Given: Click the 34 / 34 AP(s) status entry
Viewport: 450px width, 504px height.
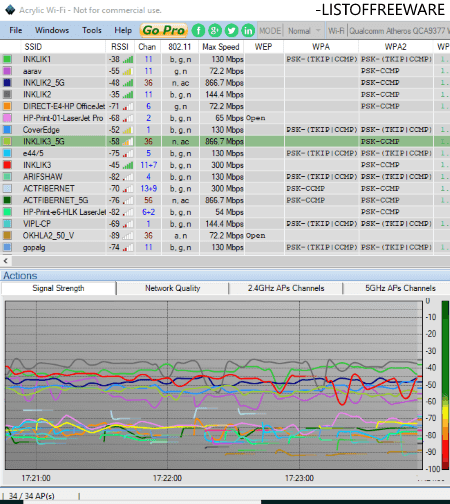Looking at the screenshot, I should pos(31,496).
